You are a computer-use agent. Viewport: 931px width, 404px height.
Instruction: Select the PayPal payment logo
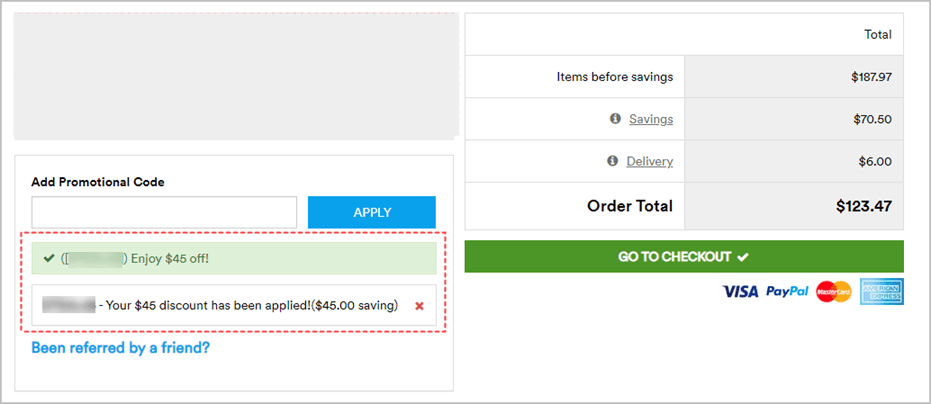tap(787, 291)
